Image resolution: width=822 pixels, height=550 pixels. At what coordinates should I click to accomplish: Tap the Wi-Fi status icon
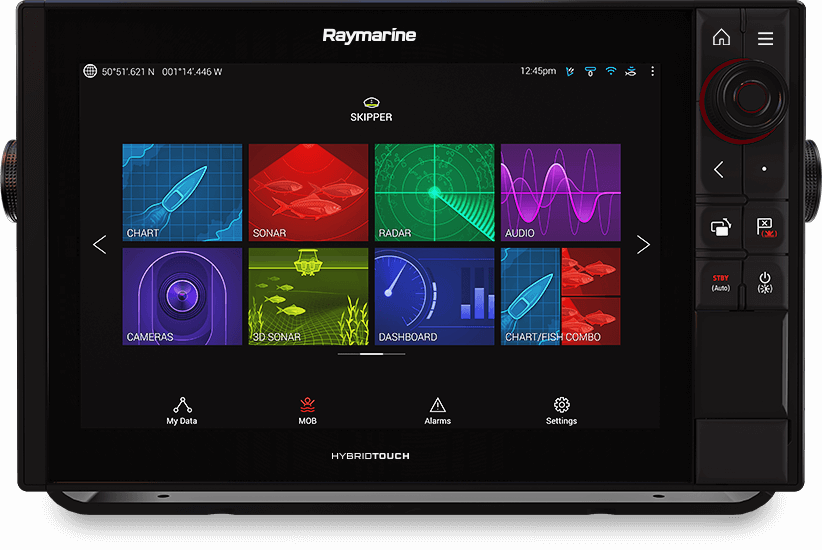pos(611,71)
